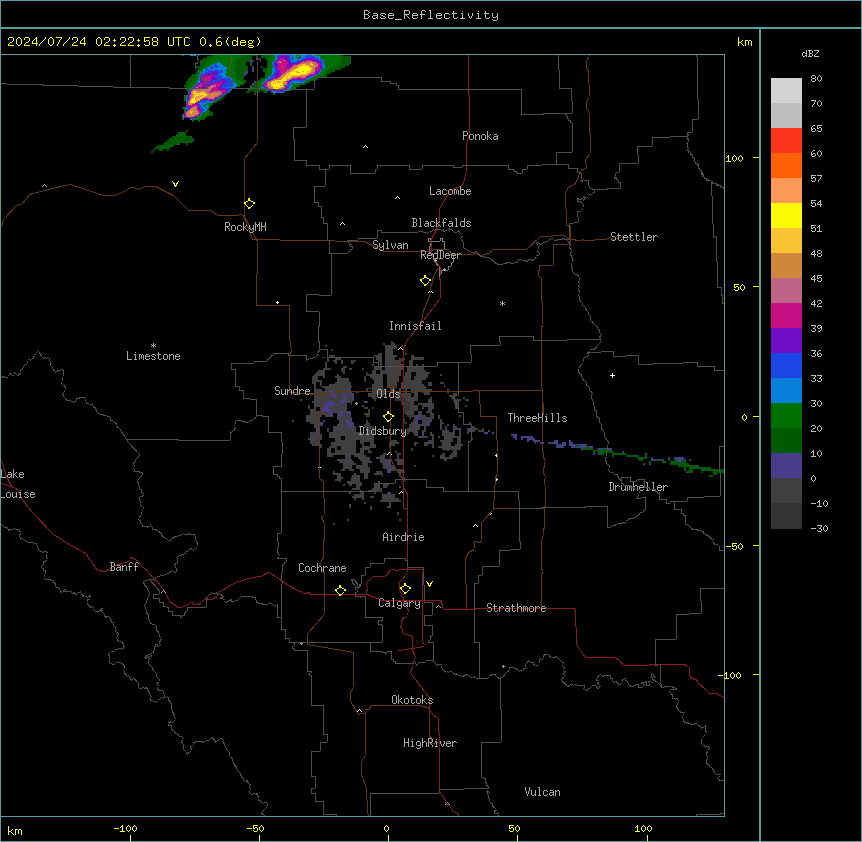
Task: Click the RockyMH label
Action: (x=245, y=227)
